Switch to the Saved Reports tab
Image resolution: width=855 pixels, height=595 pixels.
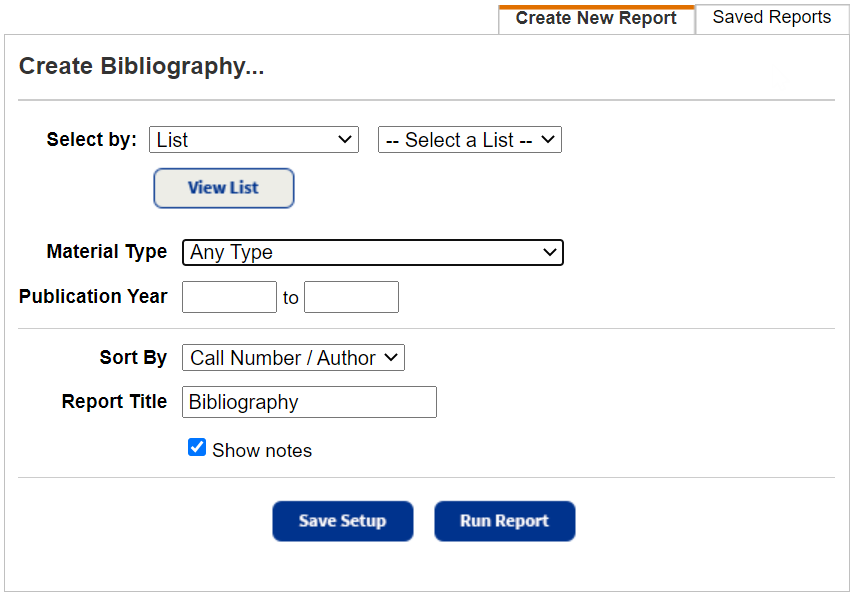[771, 17]
